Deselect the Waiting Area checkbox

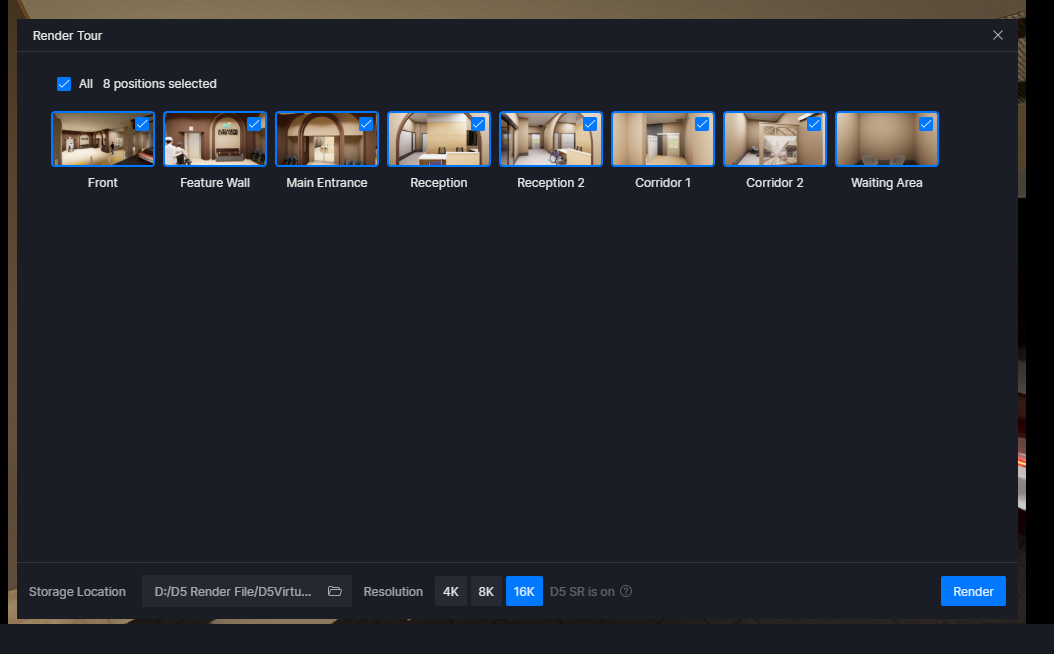tap(926, 124)
